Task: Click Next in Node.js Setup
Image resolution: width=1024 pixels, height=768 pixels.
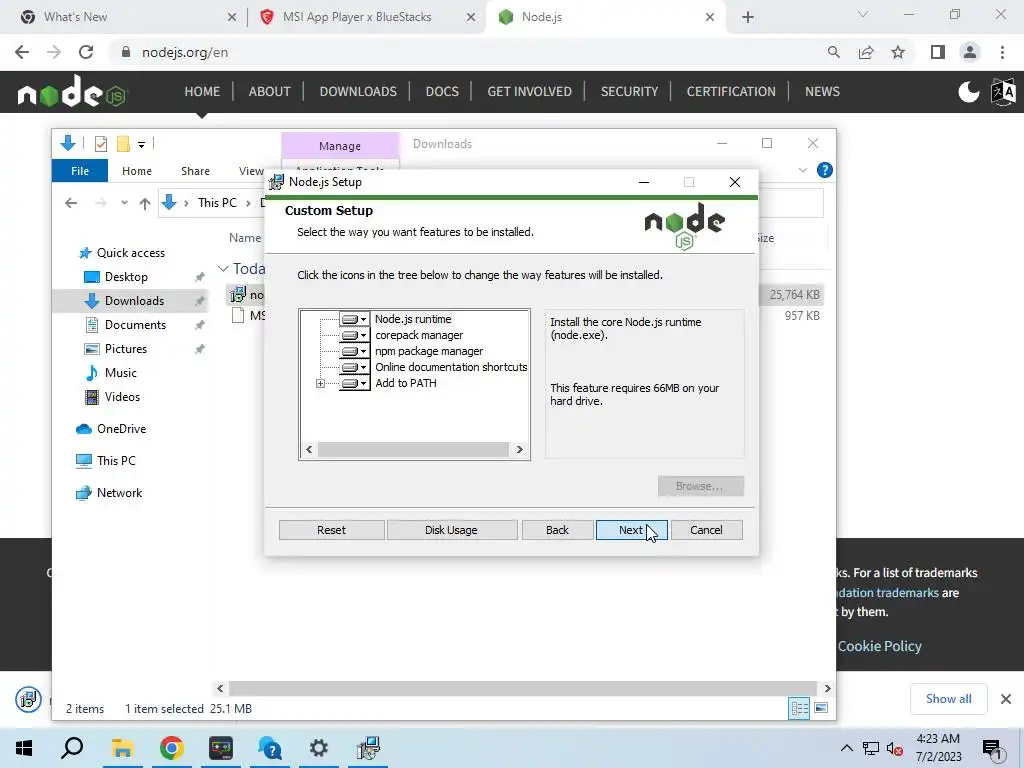Action: [x=631, y=530]
